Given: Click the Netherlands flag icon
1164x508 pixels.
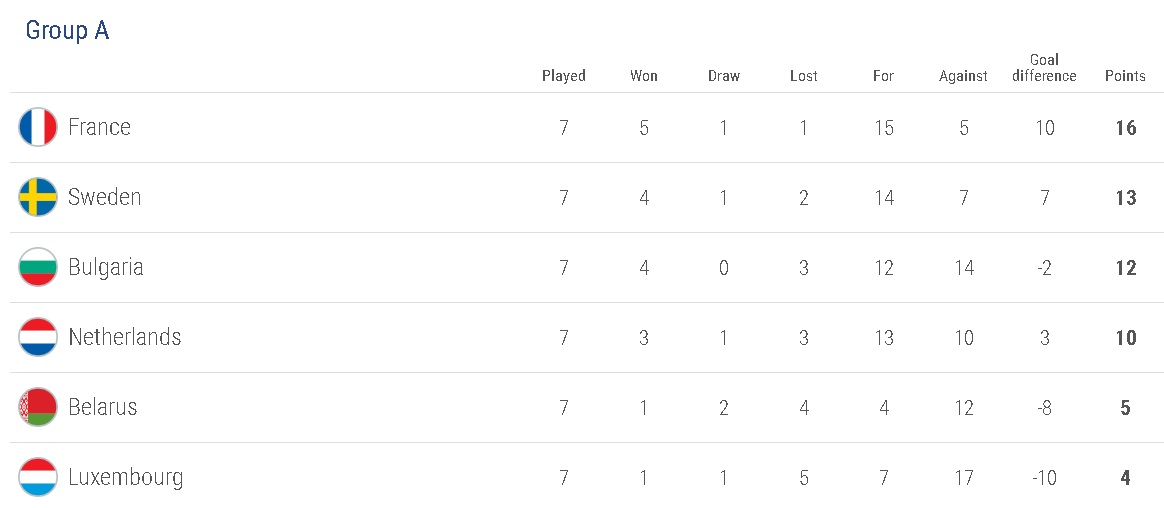Looking at the screenshot, I should tap(38, 338).
